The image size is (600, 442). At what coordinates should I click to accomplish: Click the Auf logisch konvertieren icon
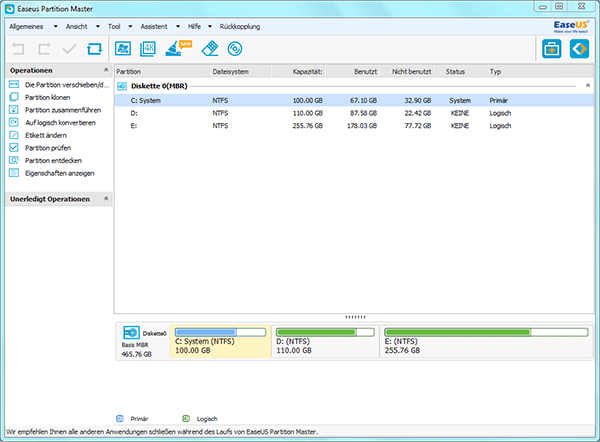(14, 122)
